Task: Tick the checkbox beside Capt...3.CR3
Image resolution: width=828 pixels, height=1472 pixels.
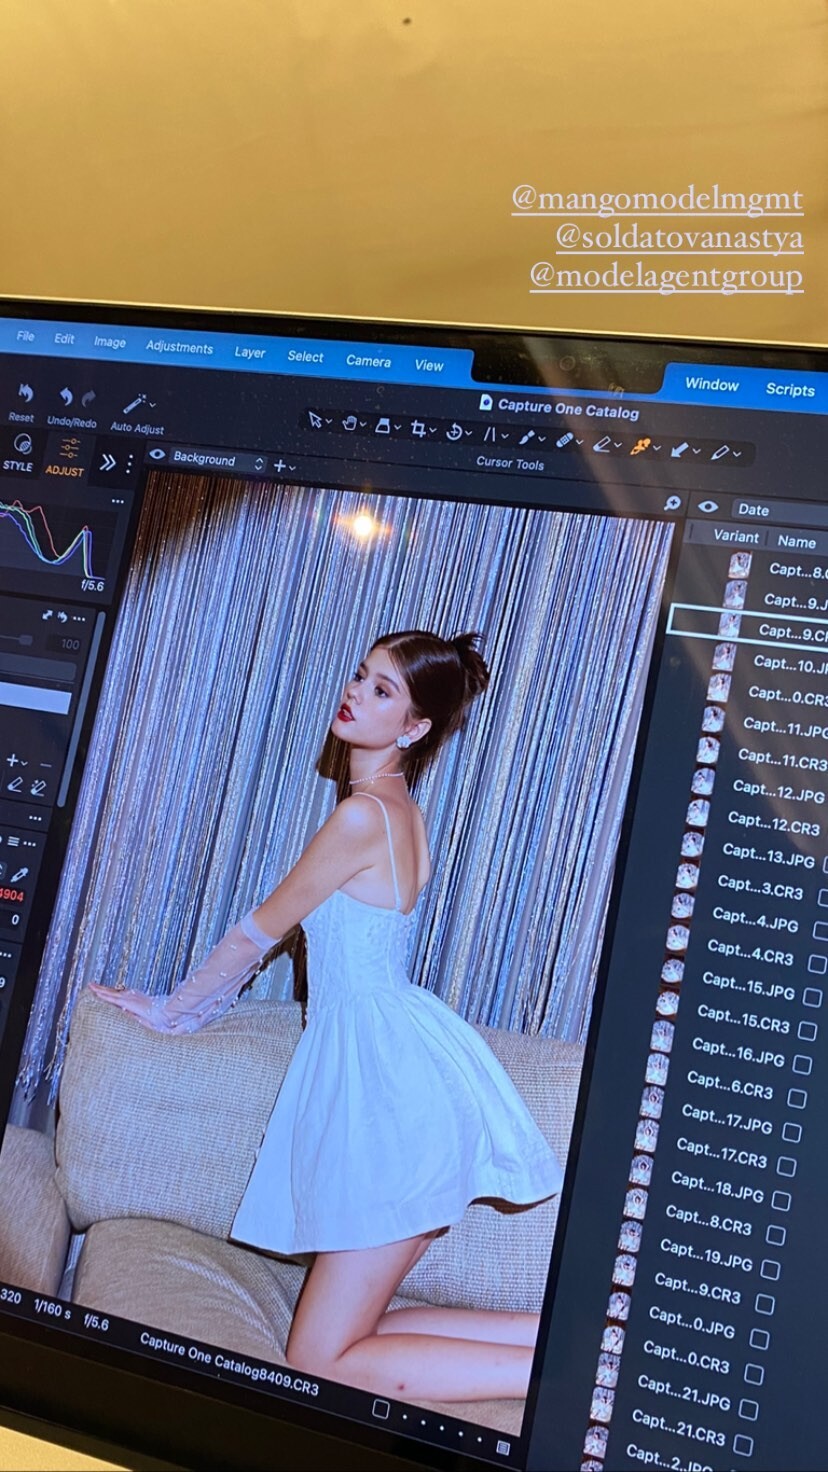Action: pos(823,896)
